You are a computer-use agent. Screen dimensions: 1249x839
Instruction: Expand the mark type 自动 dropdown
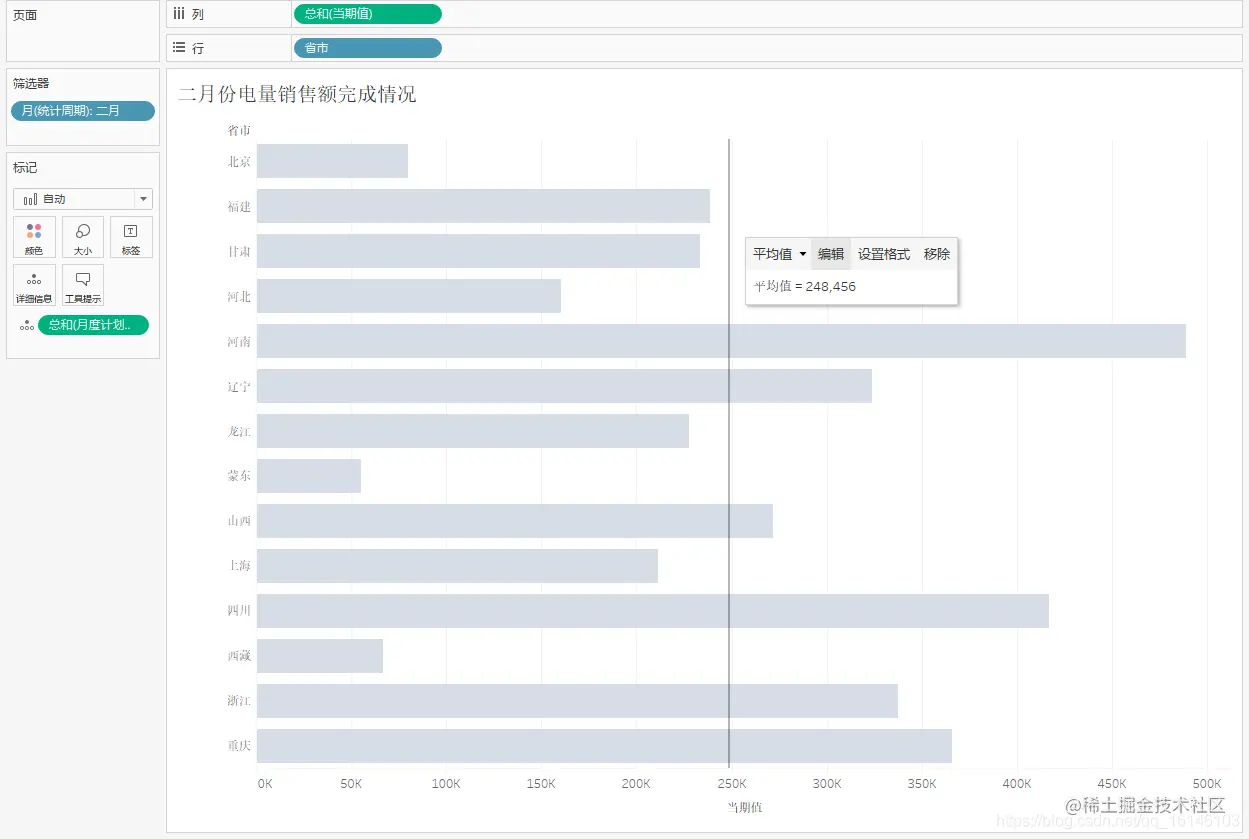click(x=144, y=199)
